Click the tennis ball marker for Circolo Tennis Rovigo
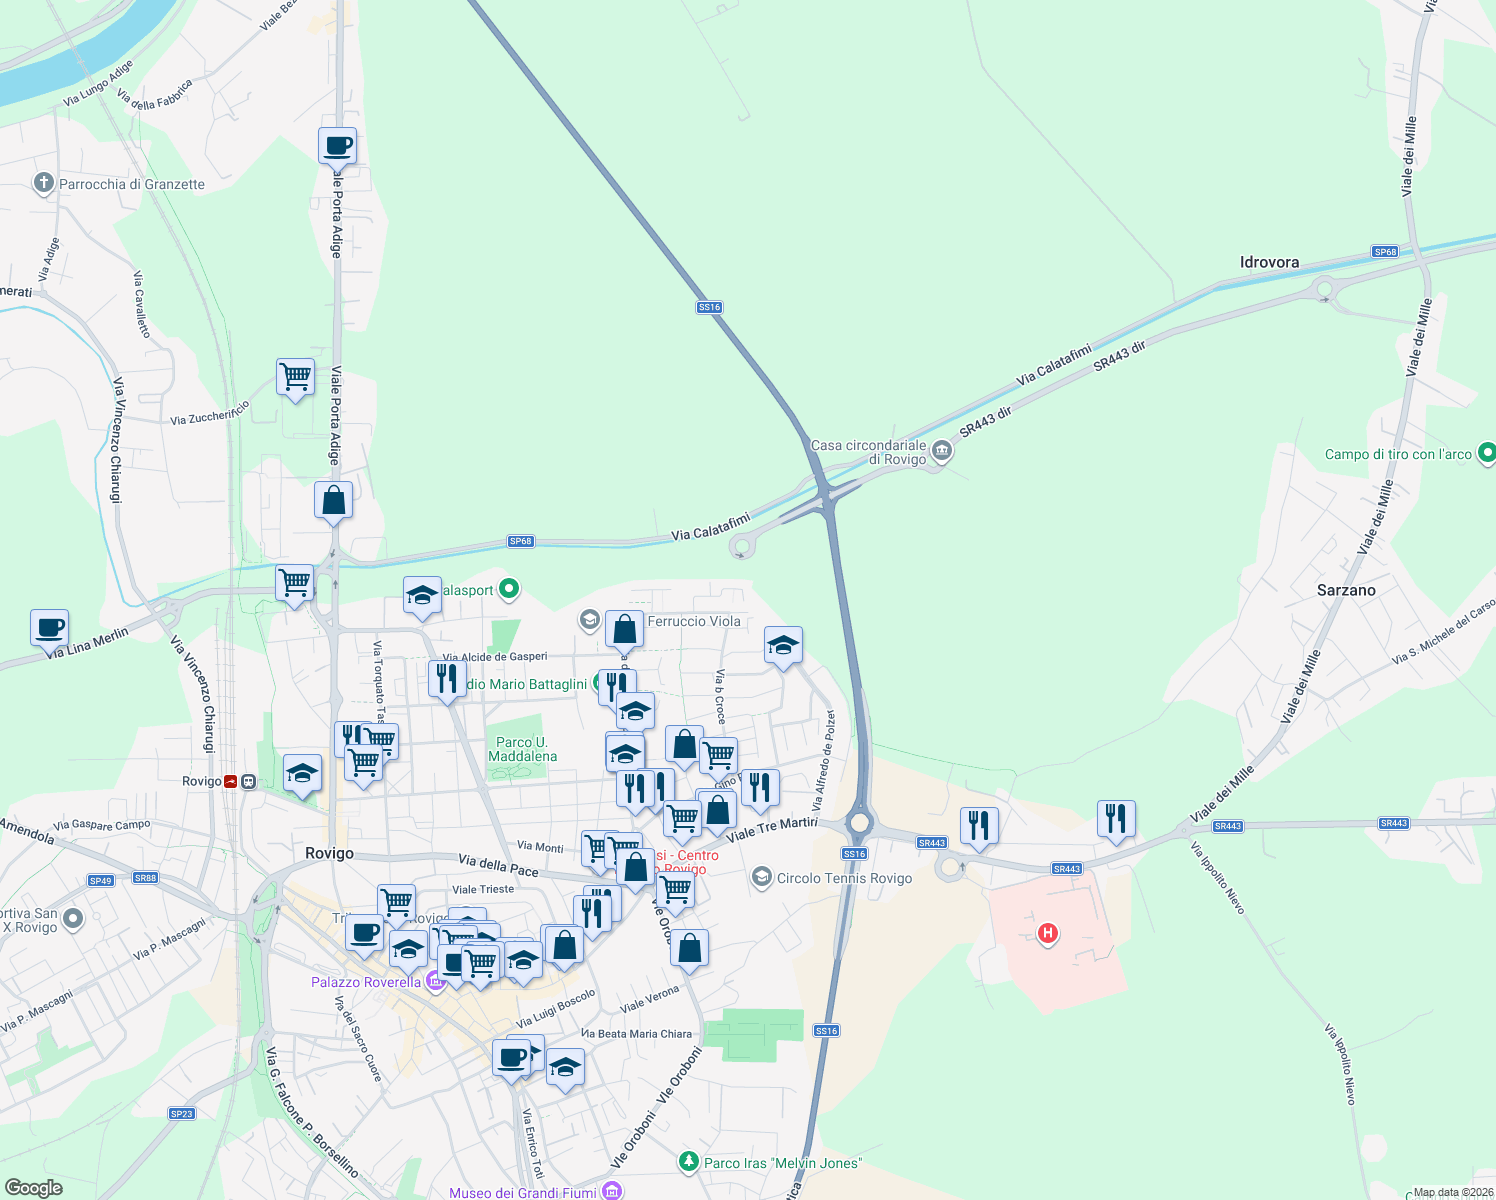1496x1200 pixels. (x=761, y=878)
